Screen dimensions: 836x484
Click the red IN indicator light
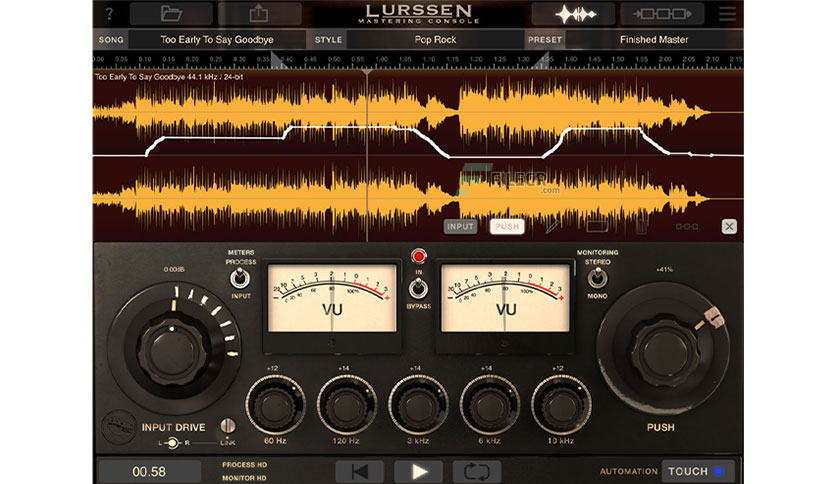(x=419, y=256)
